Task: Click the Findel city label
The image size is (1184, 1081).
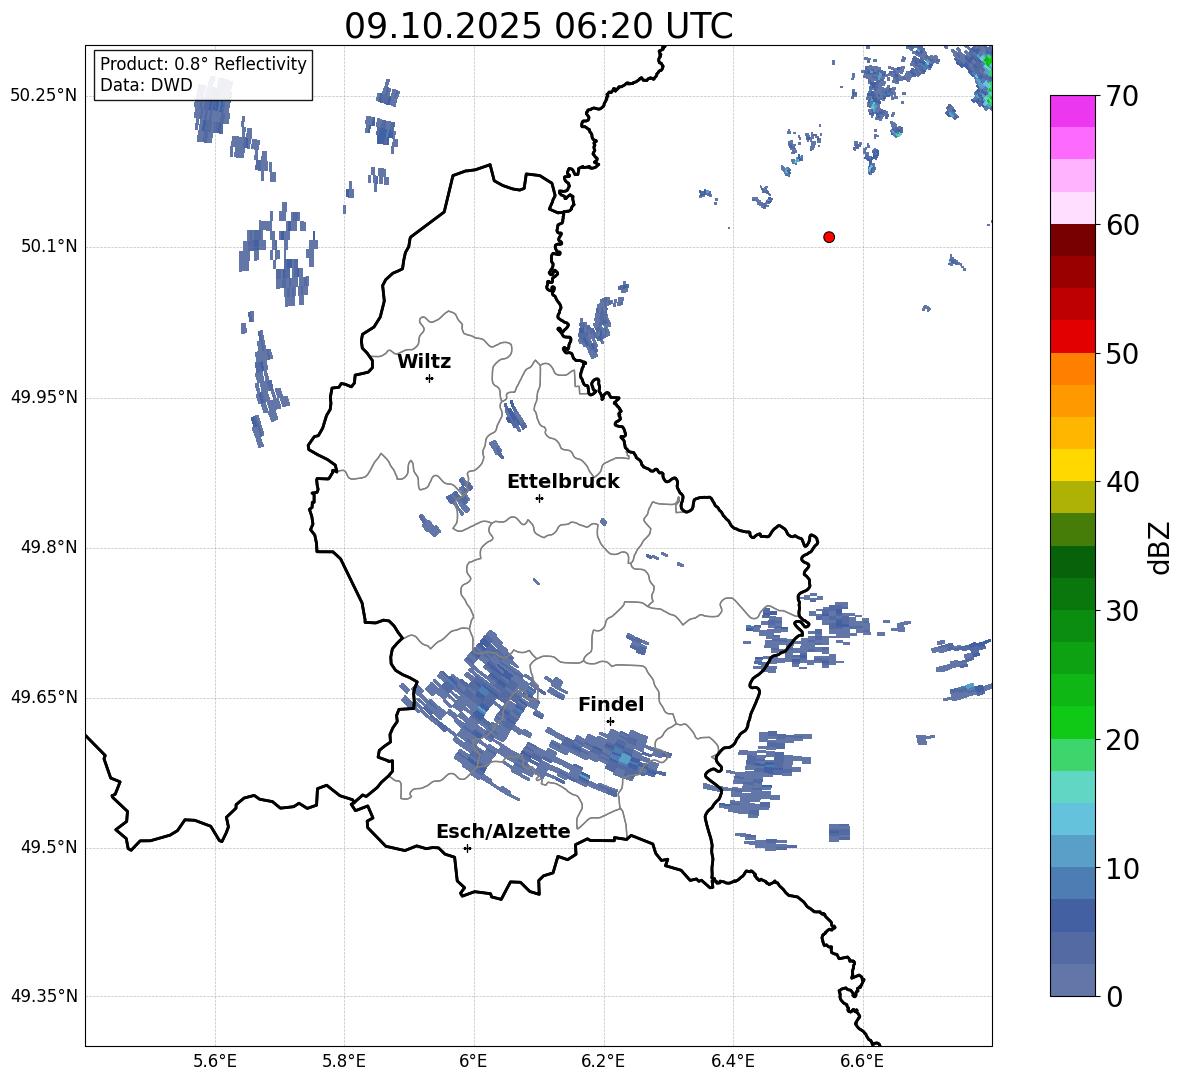Action: [611, 704]
